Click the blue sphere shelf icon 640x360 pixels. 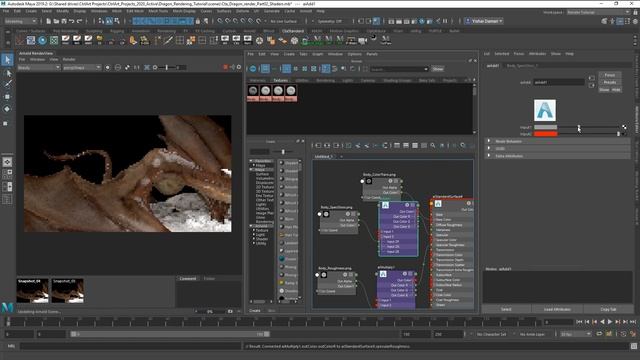pos(42,40)
